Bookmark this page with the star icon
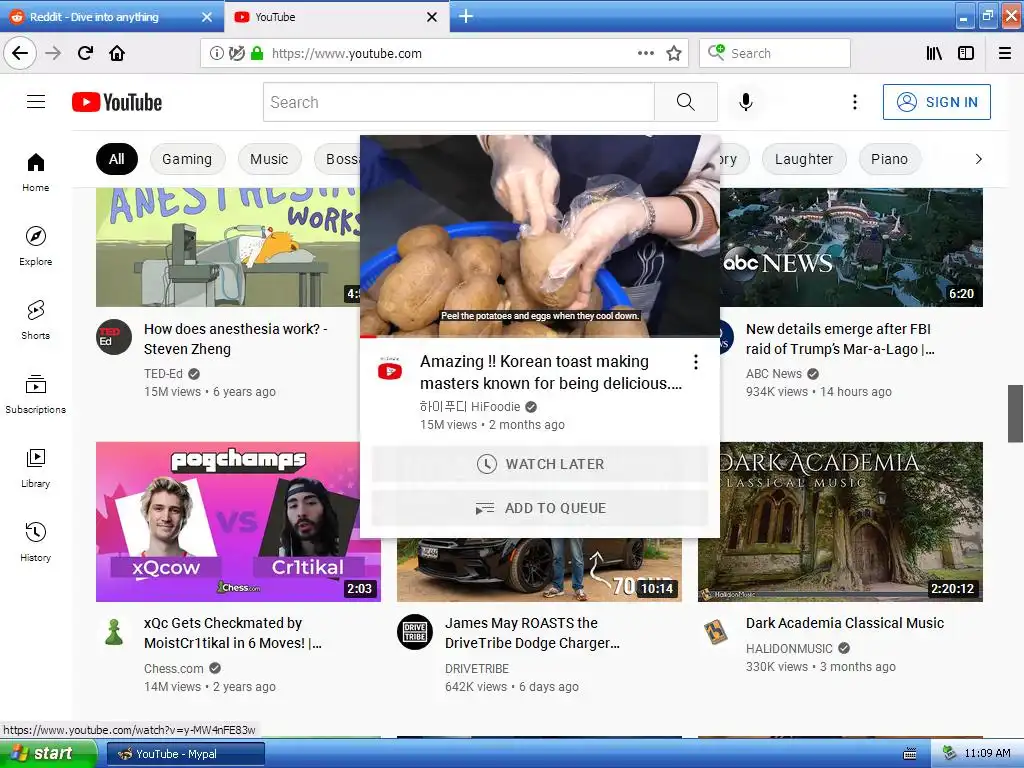Screen dimensions: 1024x768 coord(674,53)
